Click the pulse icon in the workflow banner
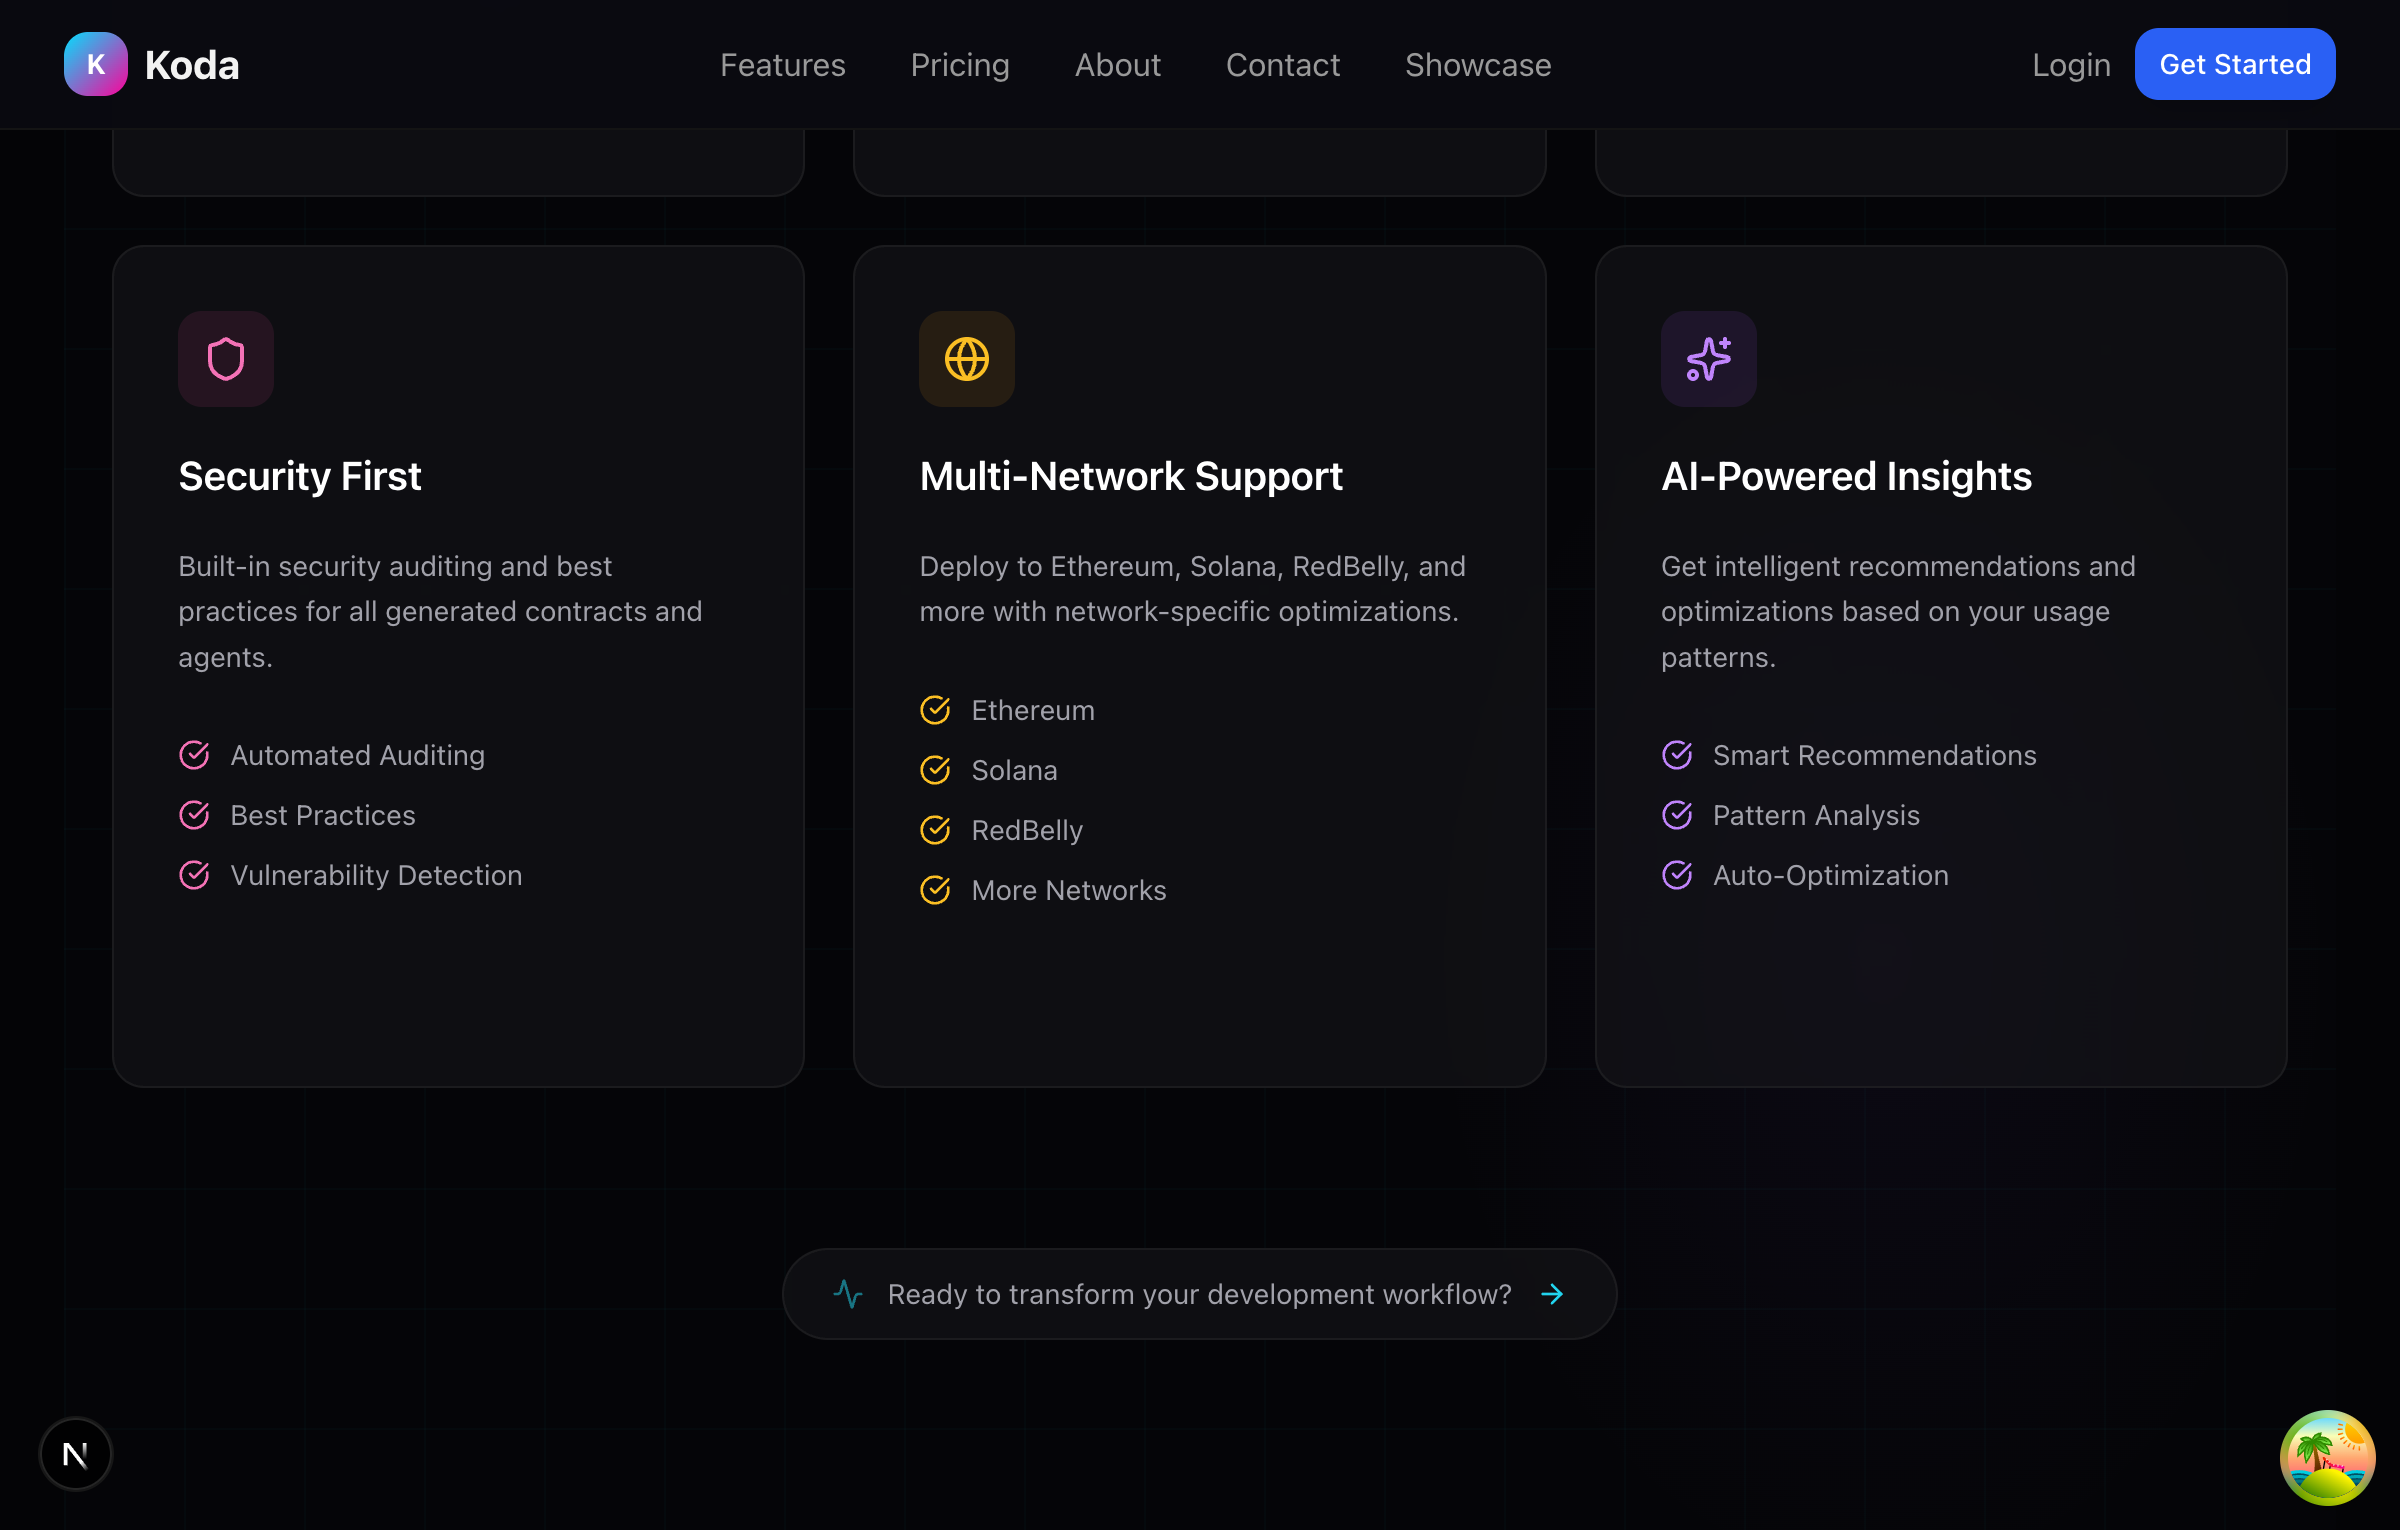Screen dimensions: 2400x1530 (x=847, y=1294)
